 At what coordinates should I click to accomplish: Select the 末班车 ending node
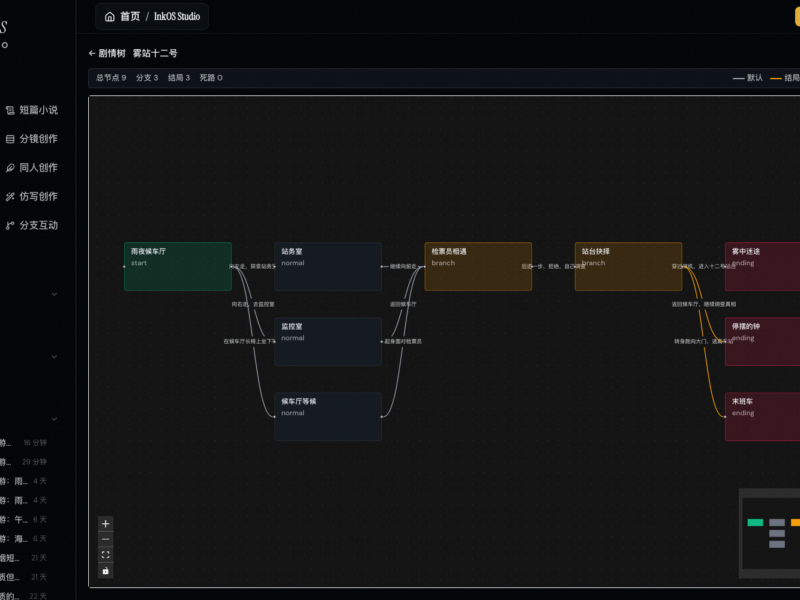click(763, 416)
